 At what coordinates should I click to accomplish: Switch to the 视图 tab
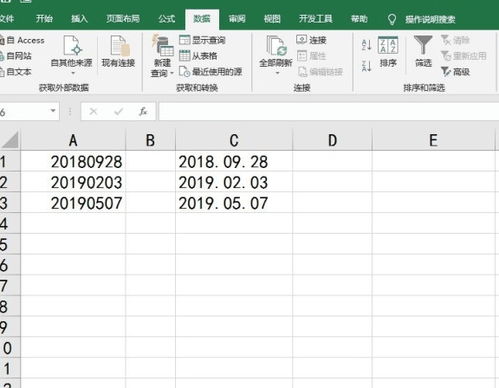click(272, 19)
